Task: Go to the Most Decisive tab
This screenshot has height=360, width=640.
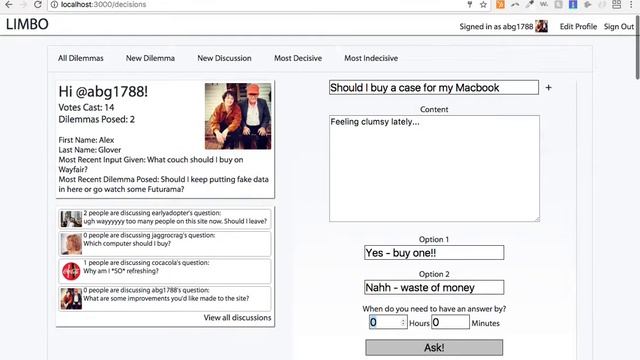Action: tap(298, 58)
